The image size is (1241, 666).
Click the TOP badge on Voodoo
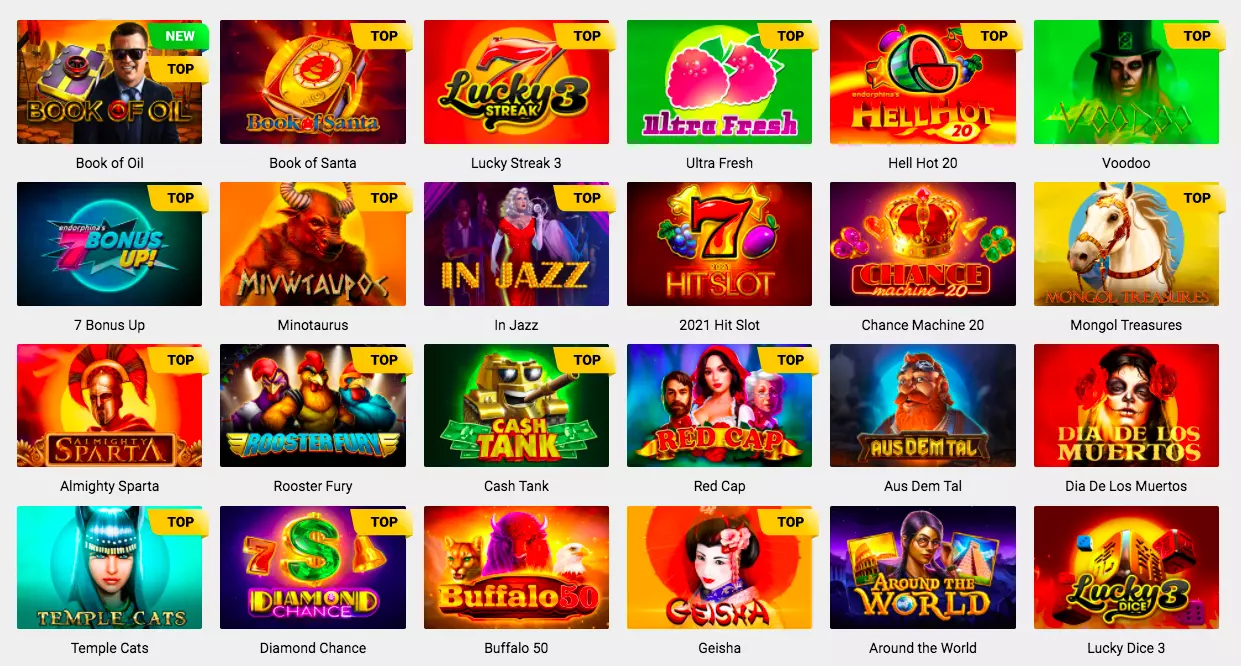click(1196, 36)
